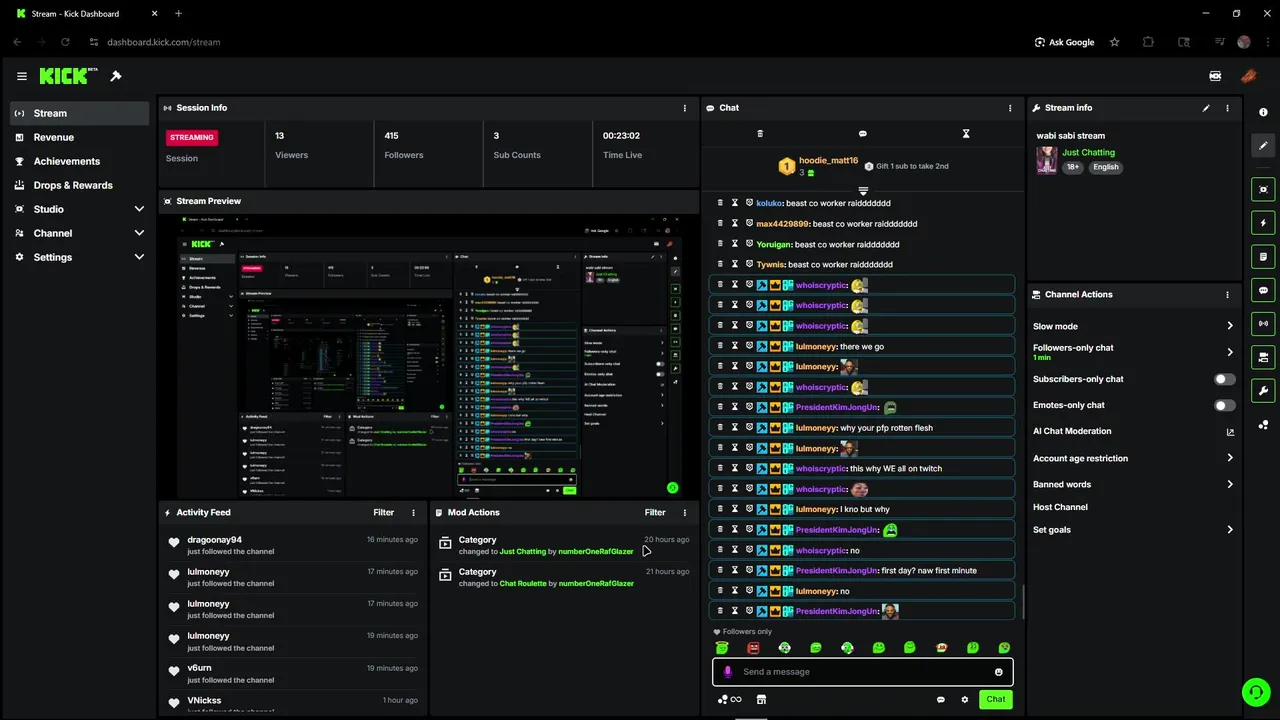Screen dimensions: 1280x720
Task: Toggle Subscribers-only chat switch
Action: [x=1224, y=379]
